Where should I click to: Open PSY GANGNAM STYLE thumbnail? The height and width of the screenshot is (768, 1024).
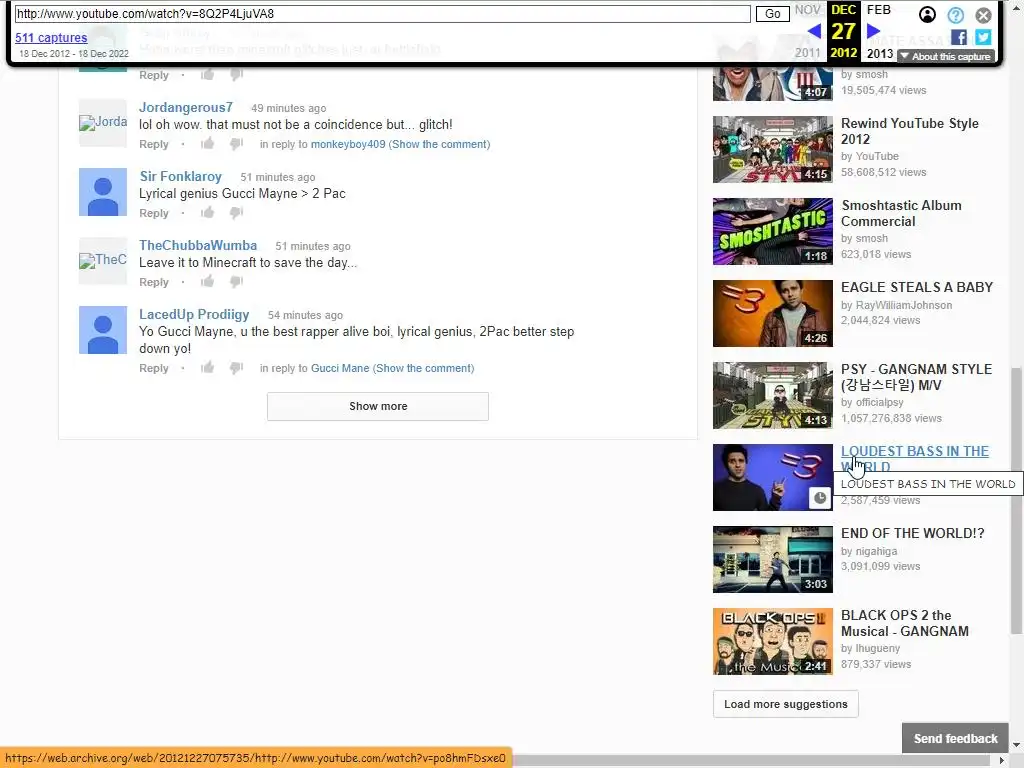click(x=773, y=396)
